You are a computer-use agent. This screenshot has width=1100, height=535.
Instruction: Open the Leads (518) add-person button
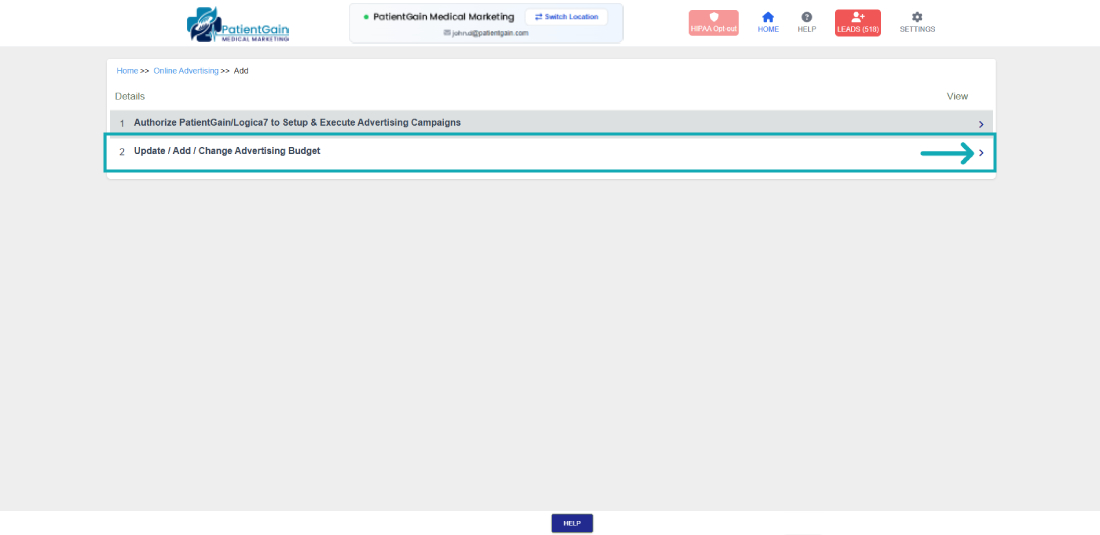click(x=857, y=23)
